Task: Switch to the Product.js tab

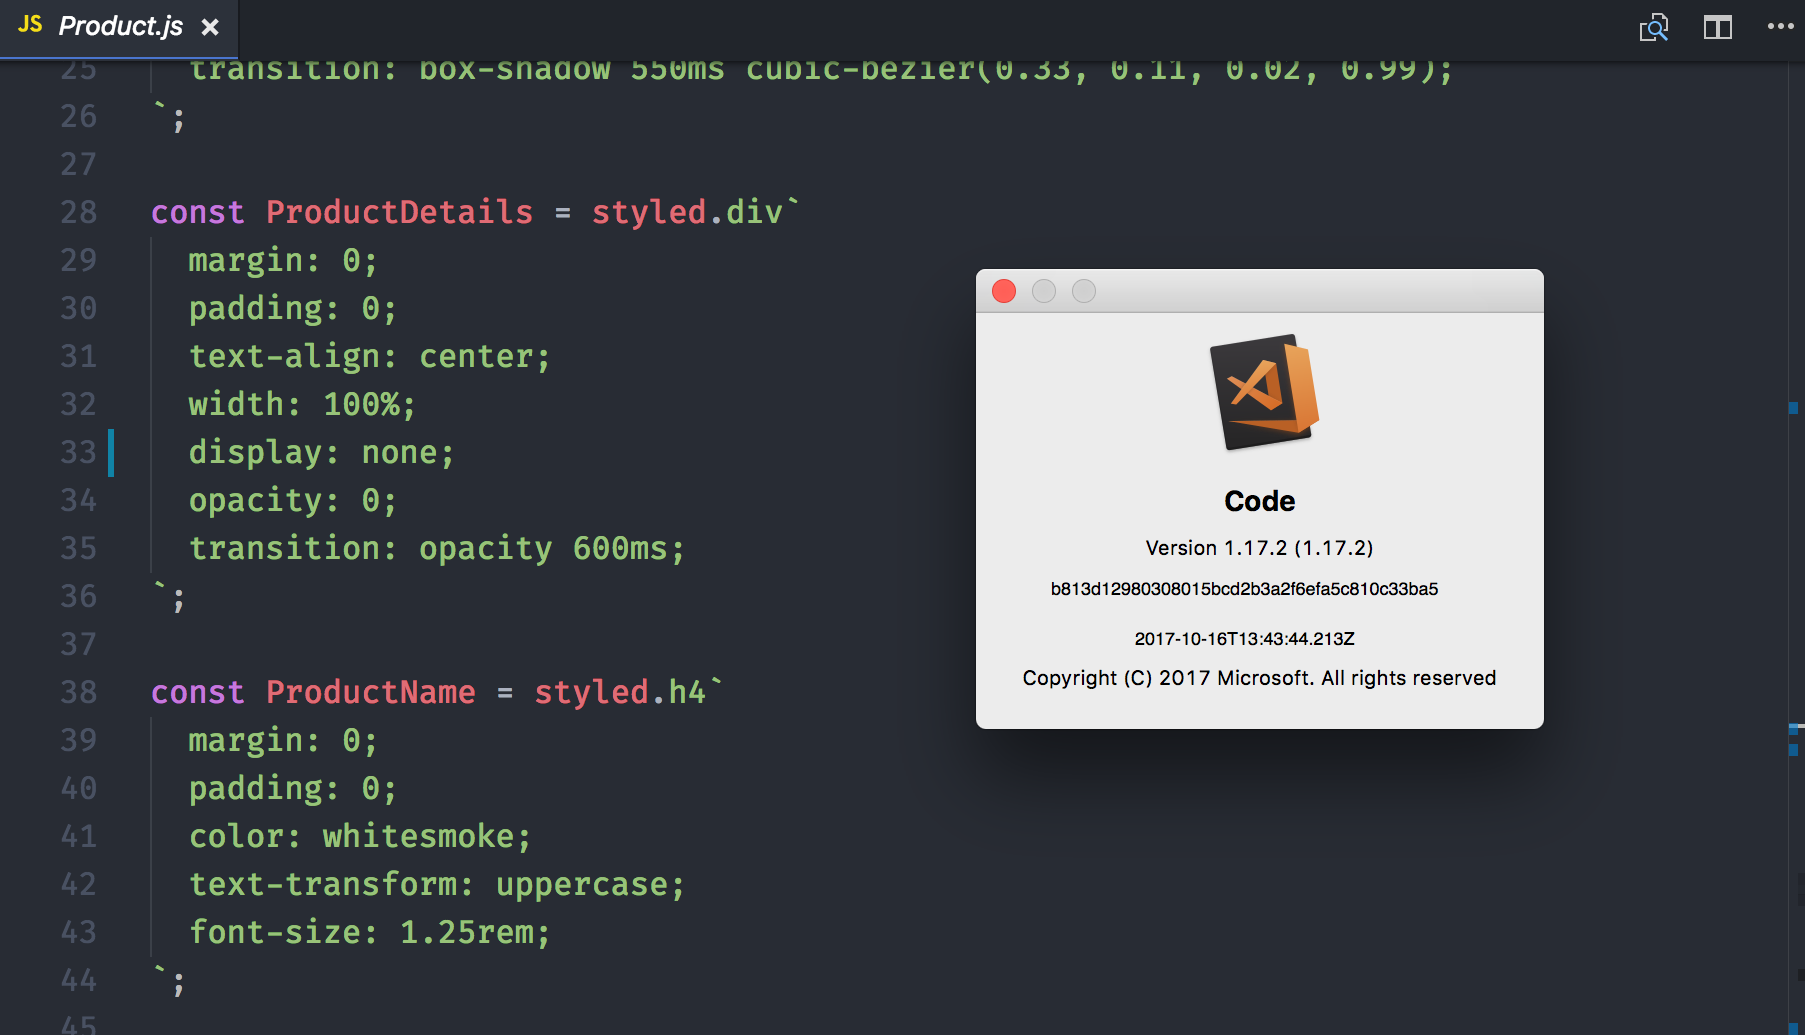Action: tap(120, 26)
